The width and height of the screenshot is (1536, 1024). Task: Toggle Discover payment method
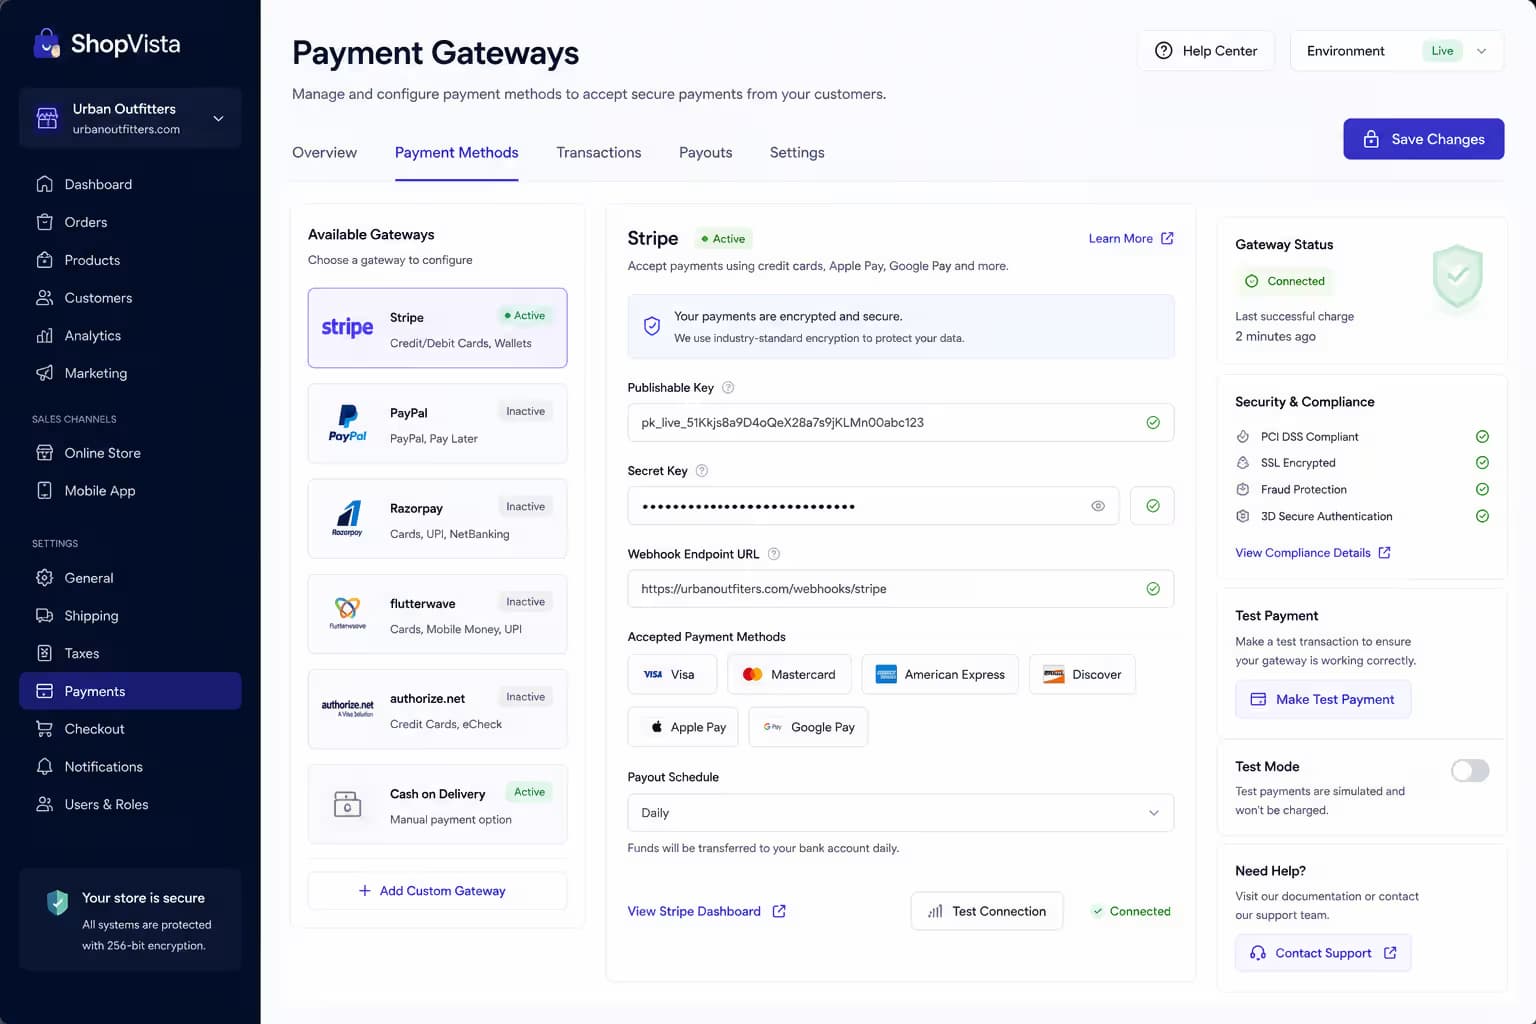(x=1082, y=674)
